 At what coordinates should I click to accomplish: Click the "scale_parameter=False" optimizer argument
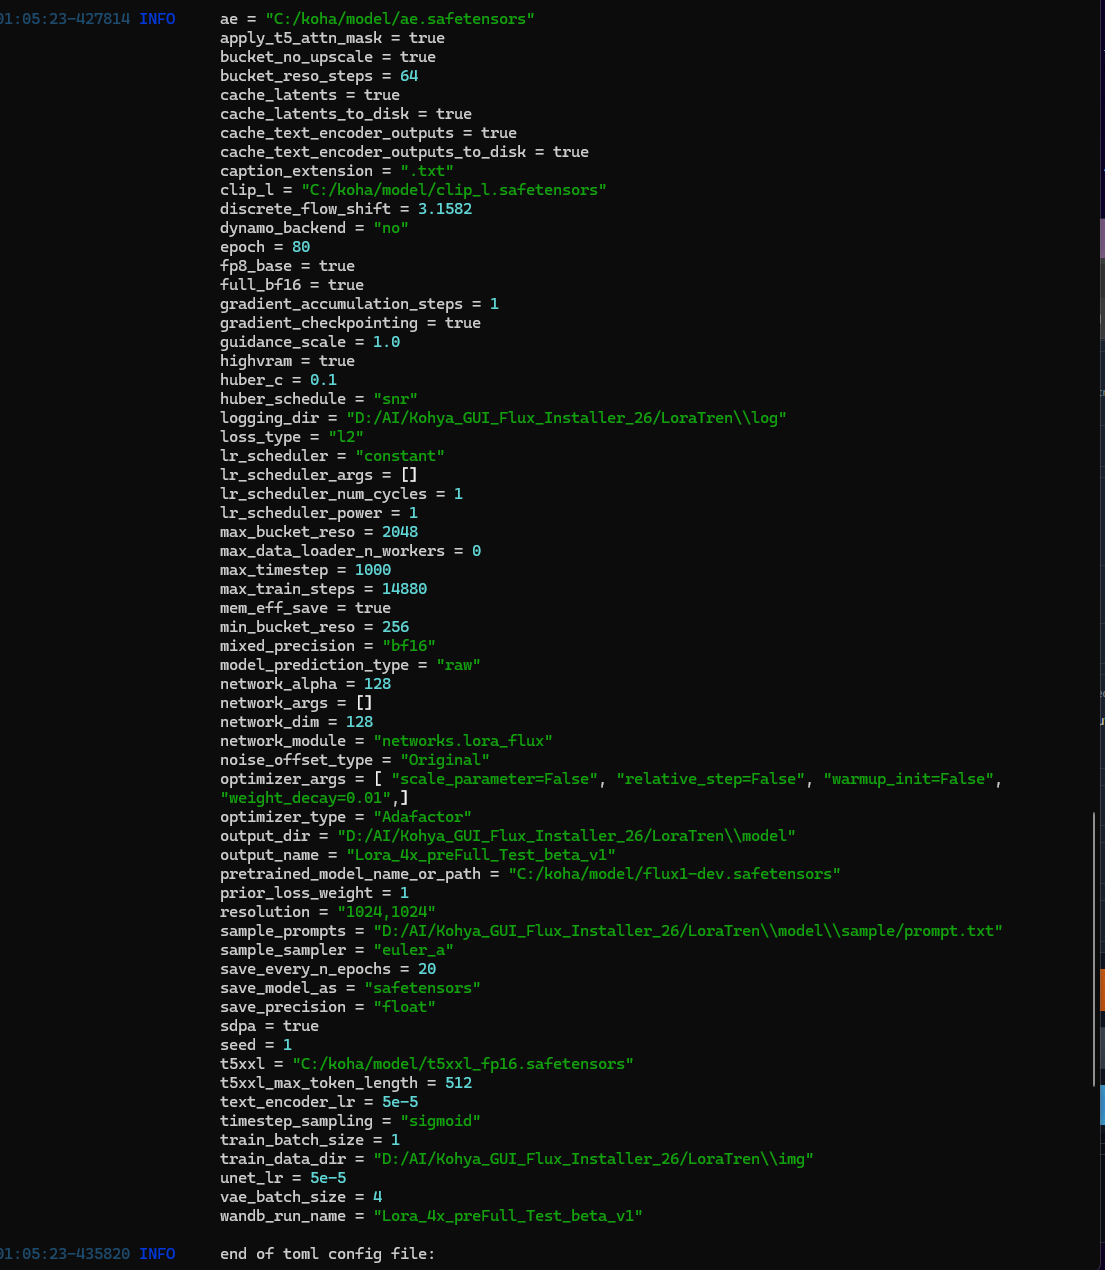coord(494,779)
